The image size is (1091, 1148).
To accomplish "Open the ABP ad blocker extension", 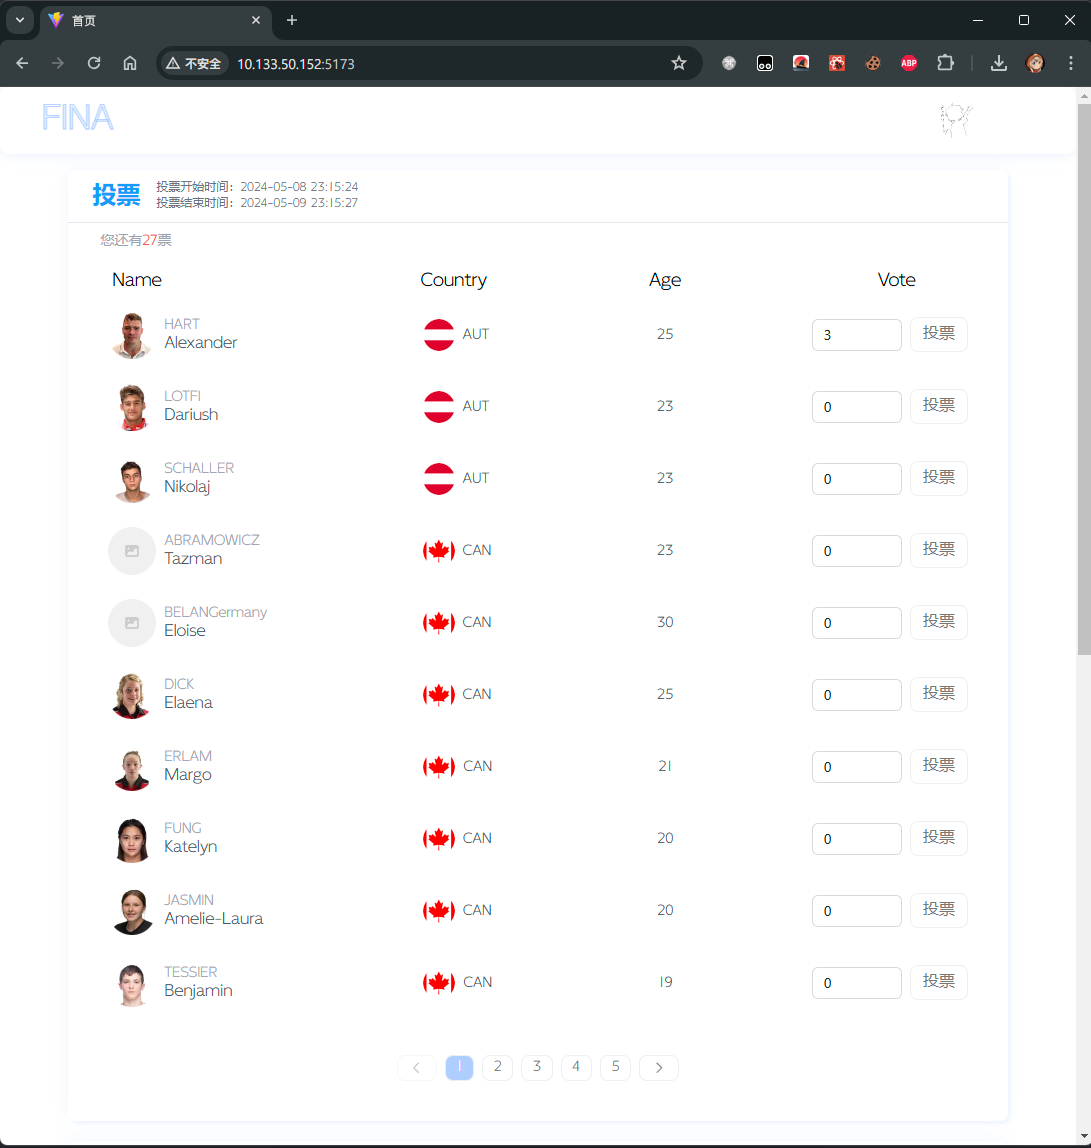I will tap(909, 64).
